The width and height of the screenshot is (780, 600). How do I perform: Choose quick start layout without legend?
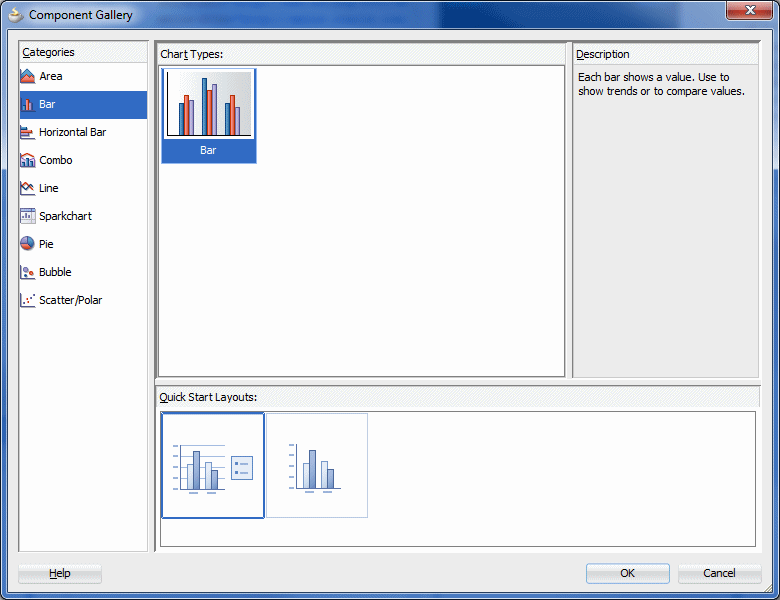click(317, 465)
